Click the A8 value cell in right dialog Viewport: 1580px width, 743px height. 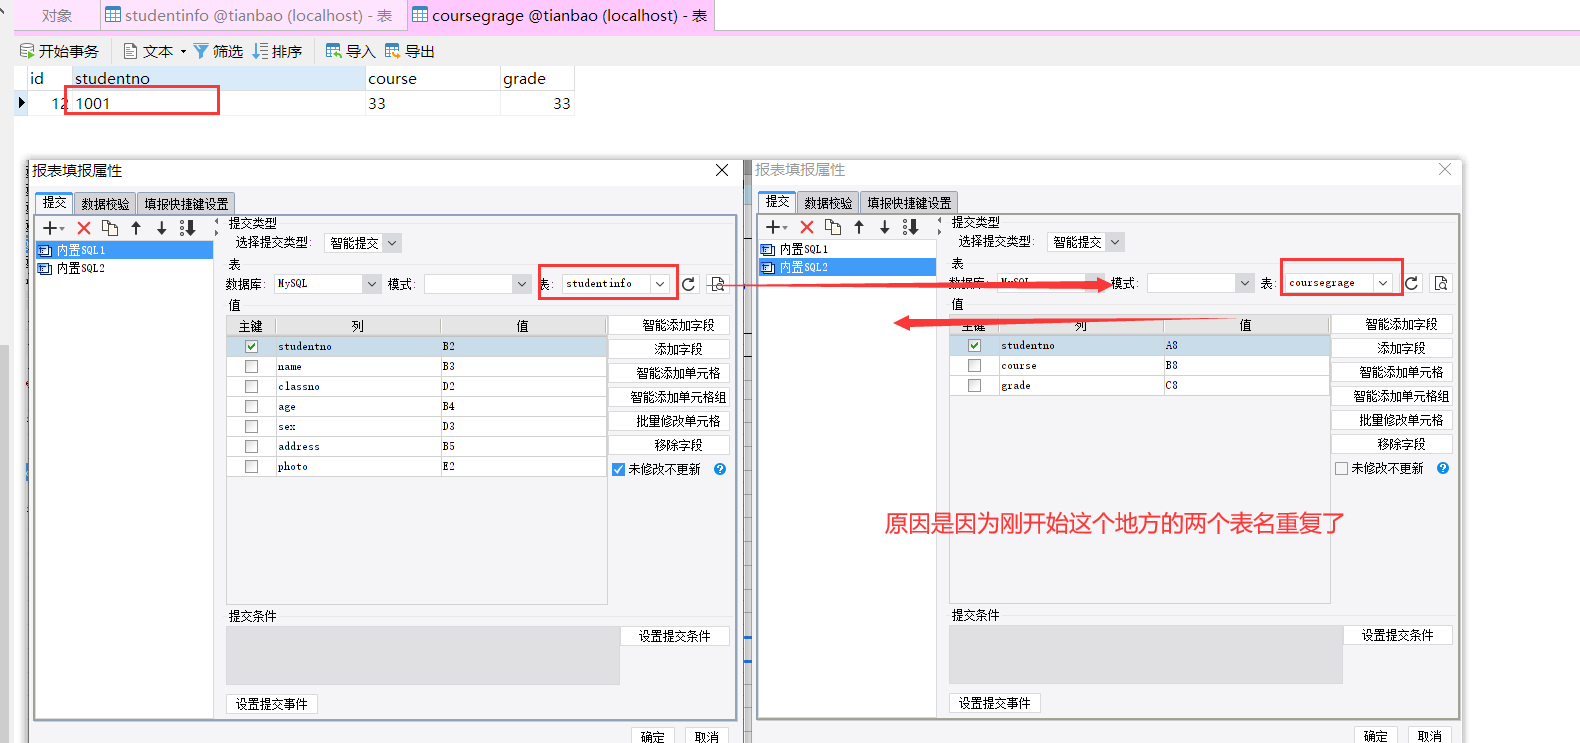point(1246,345)
